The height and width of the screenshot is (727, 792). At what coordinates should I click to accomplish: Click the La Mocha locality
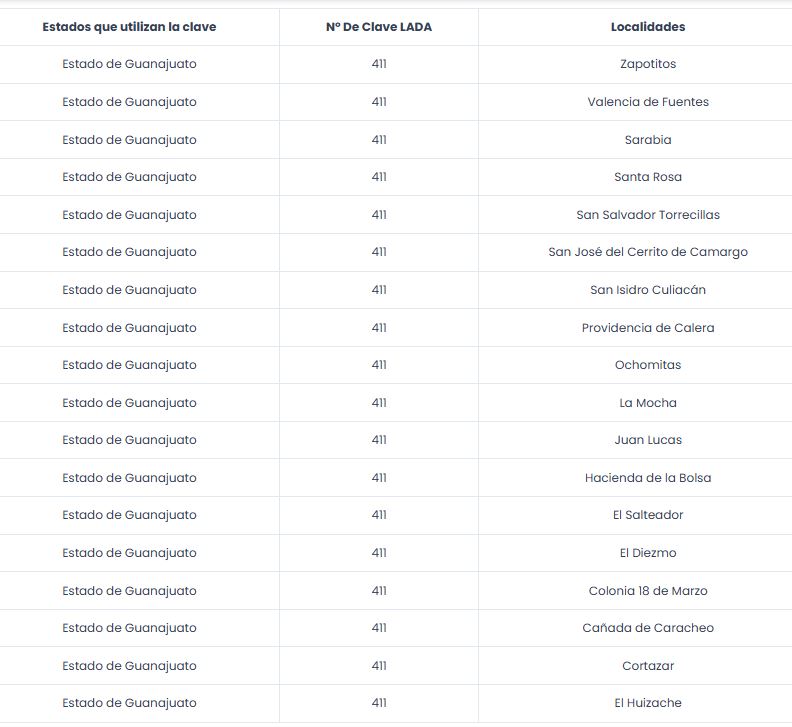click(x=648, y=403)
